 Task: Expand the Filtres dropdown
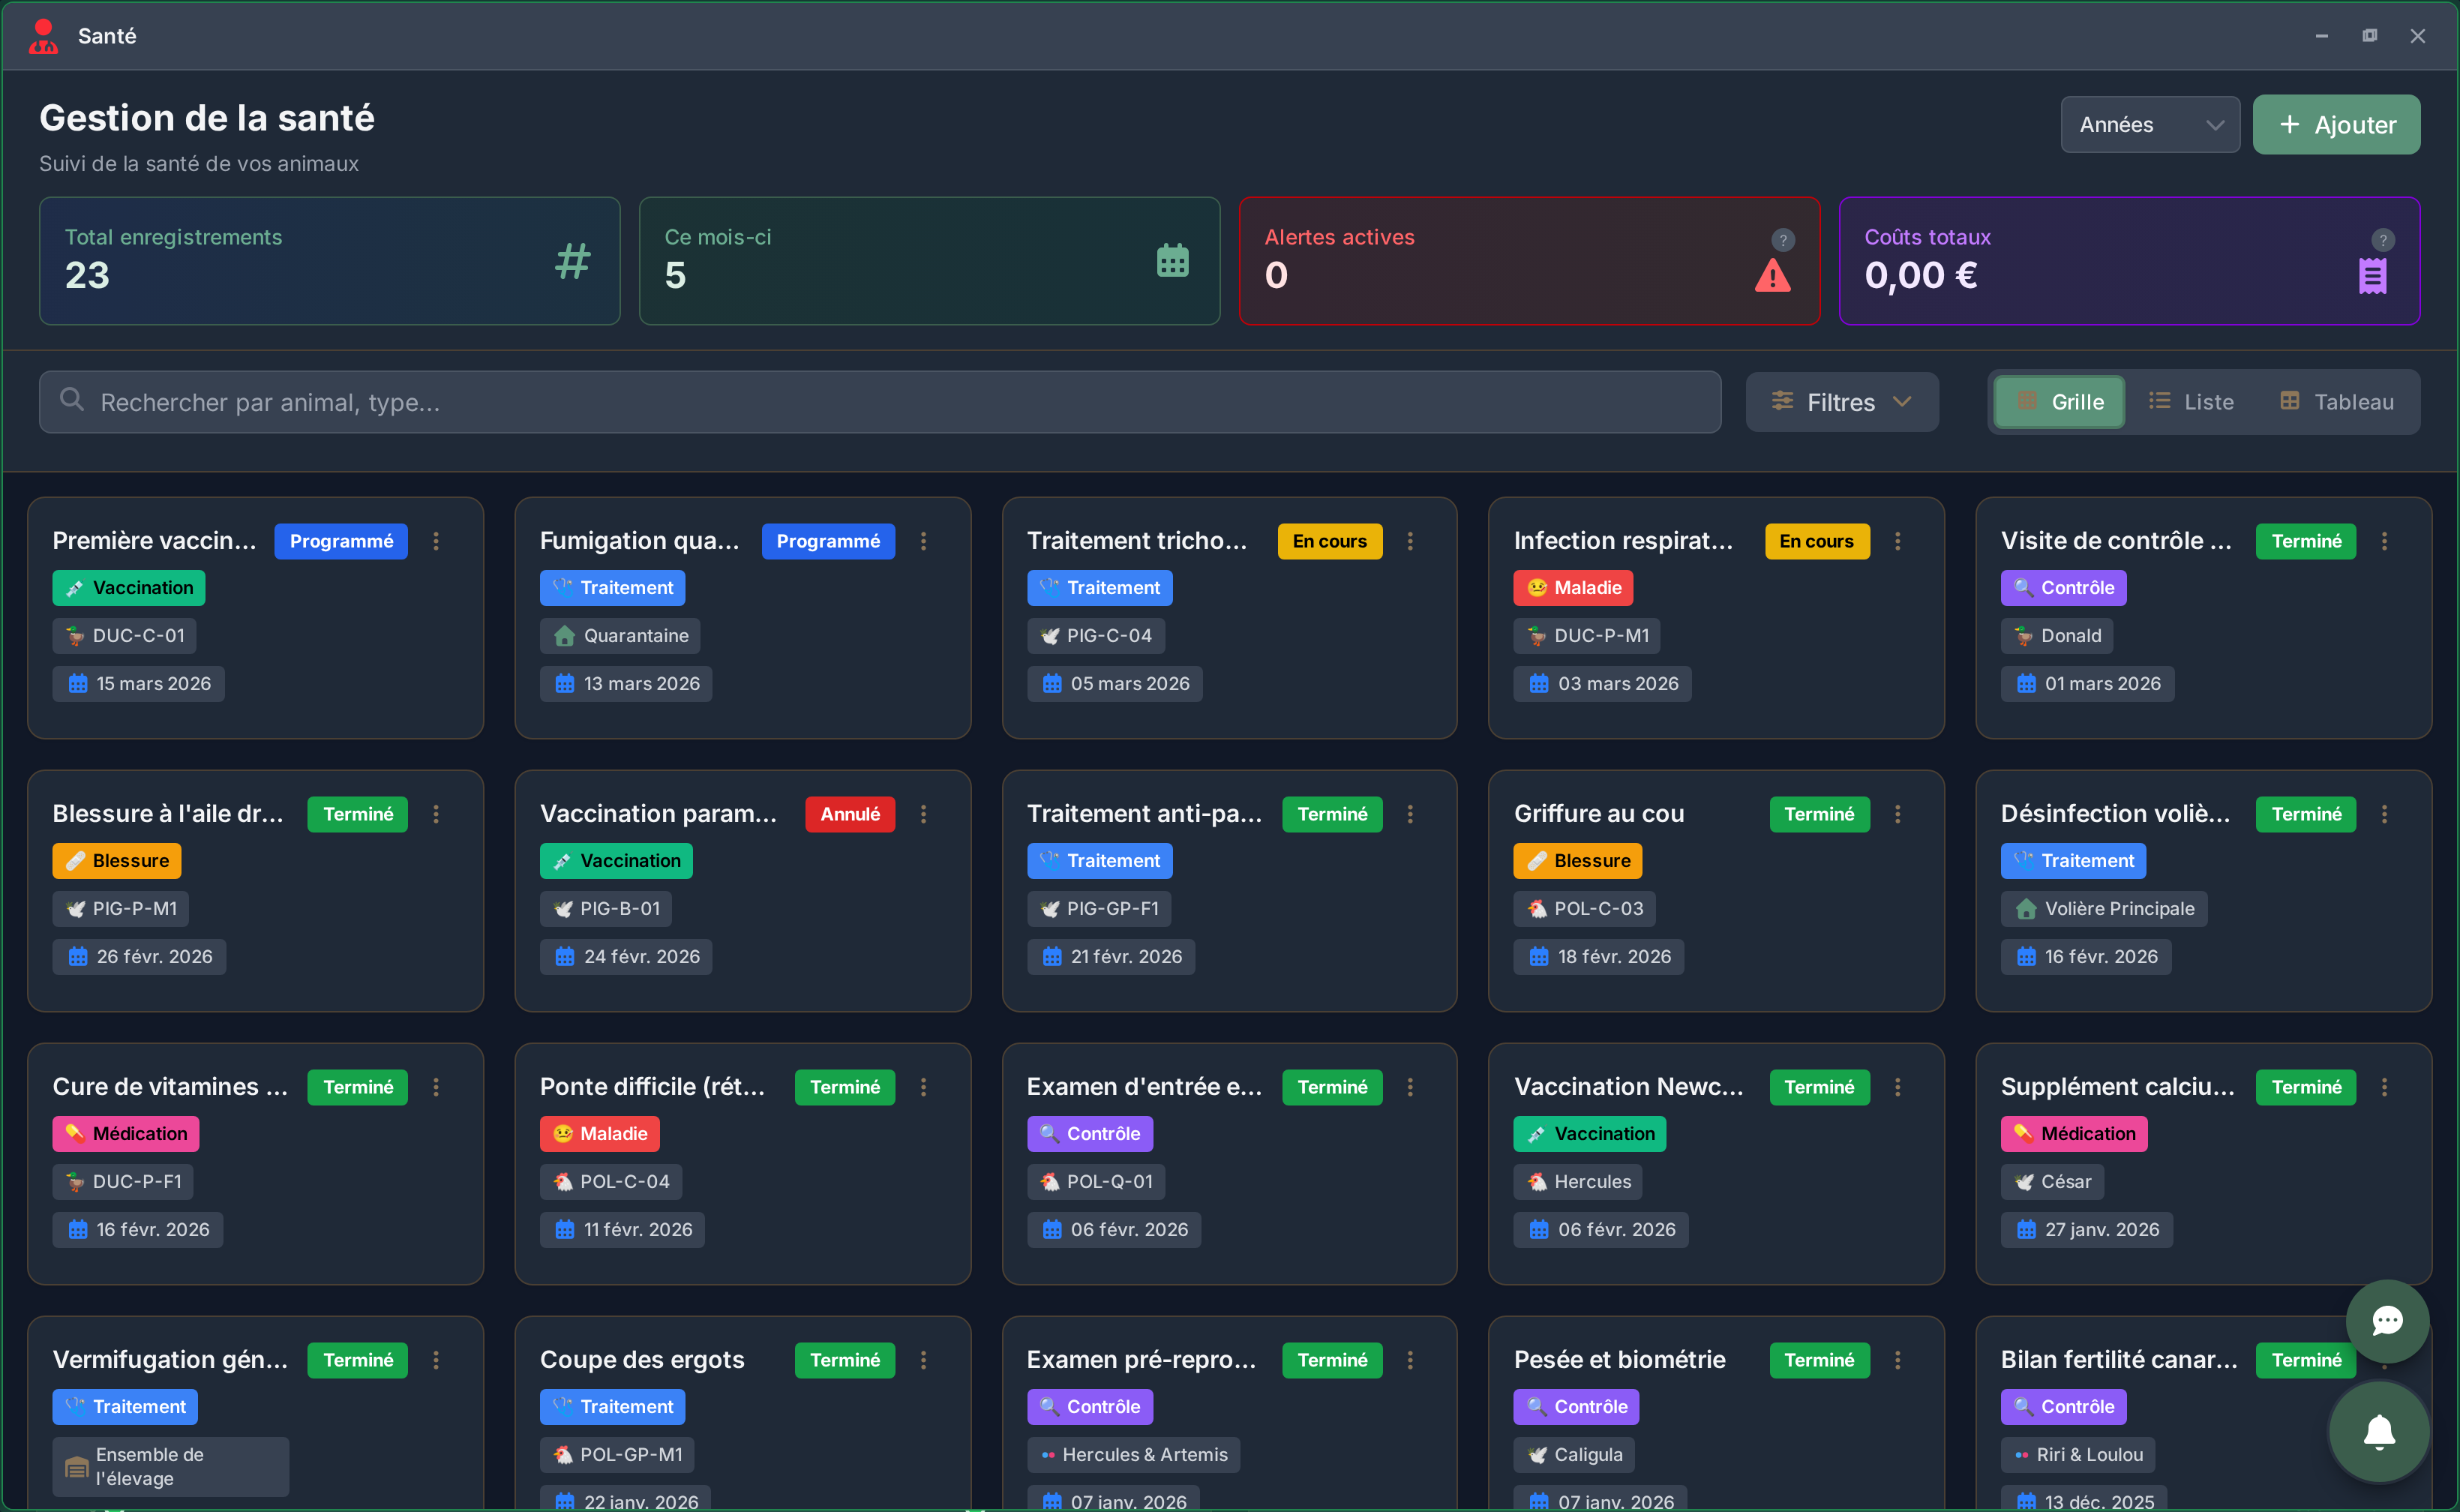point(1841,402)
